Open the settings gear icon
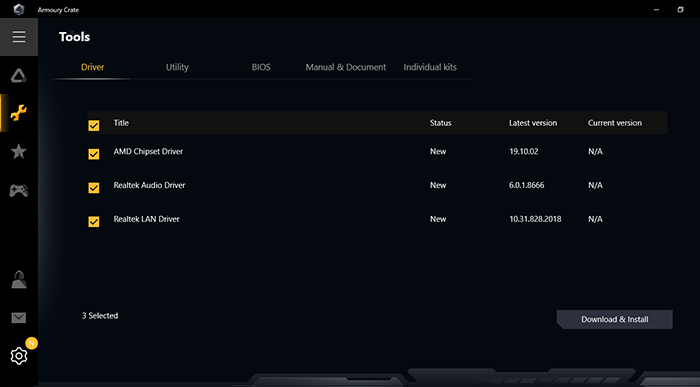700x387 pixels. tap(19, 356)
